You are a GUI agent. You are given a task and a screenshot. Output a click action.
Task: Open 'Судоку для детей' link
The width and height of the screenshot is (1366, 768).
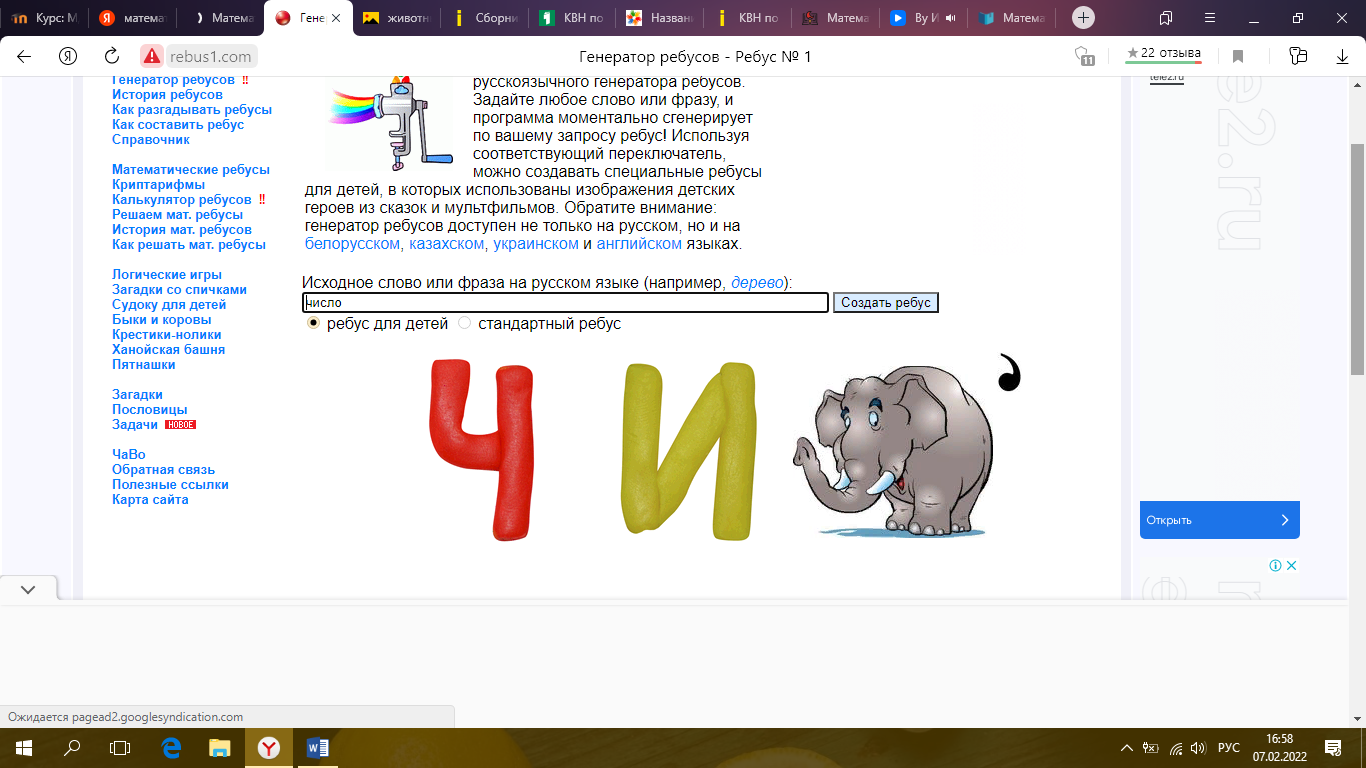[169, 305]
